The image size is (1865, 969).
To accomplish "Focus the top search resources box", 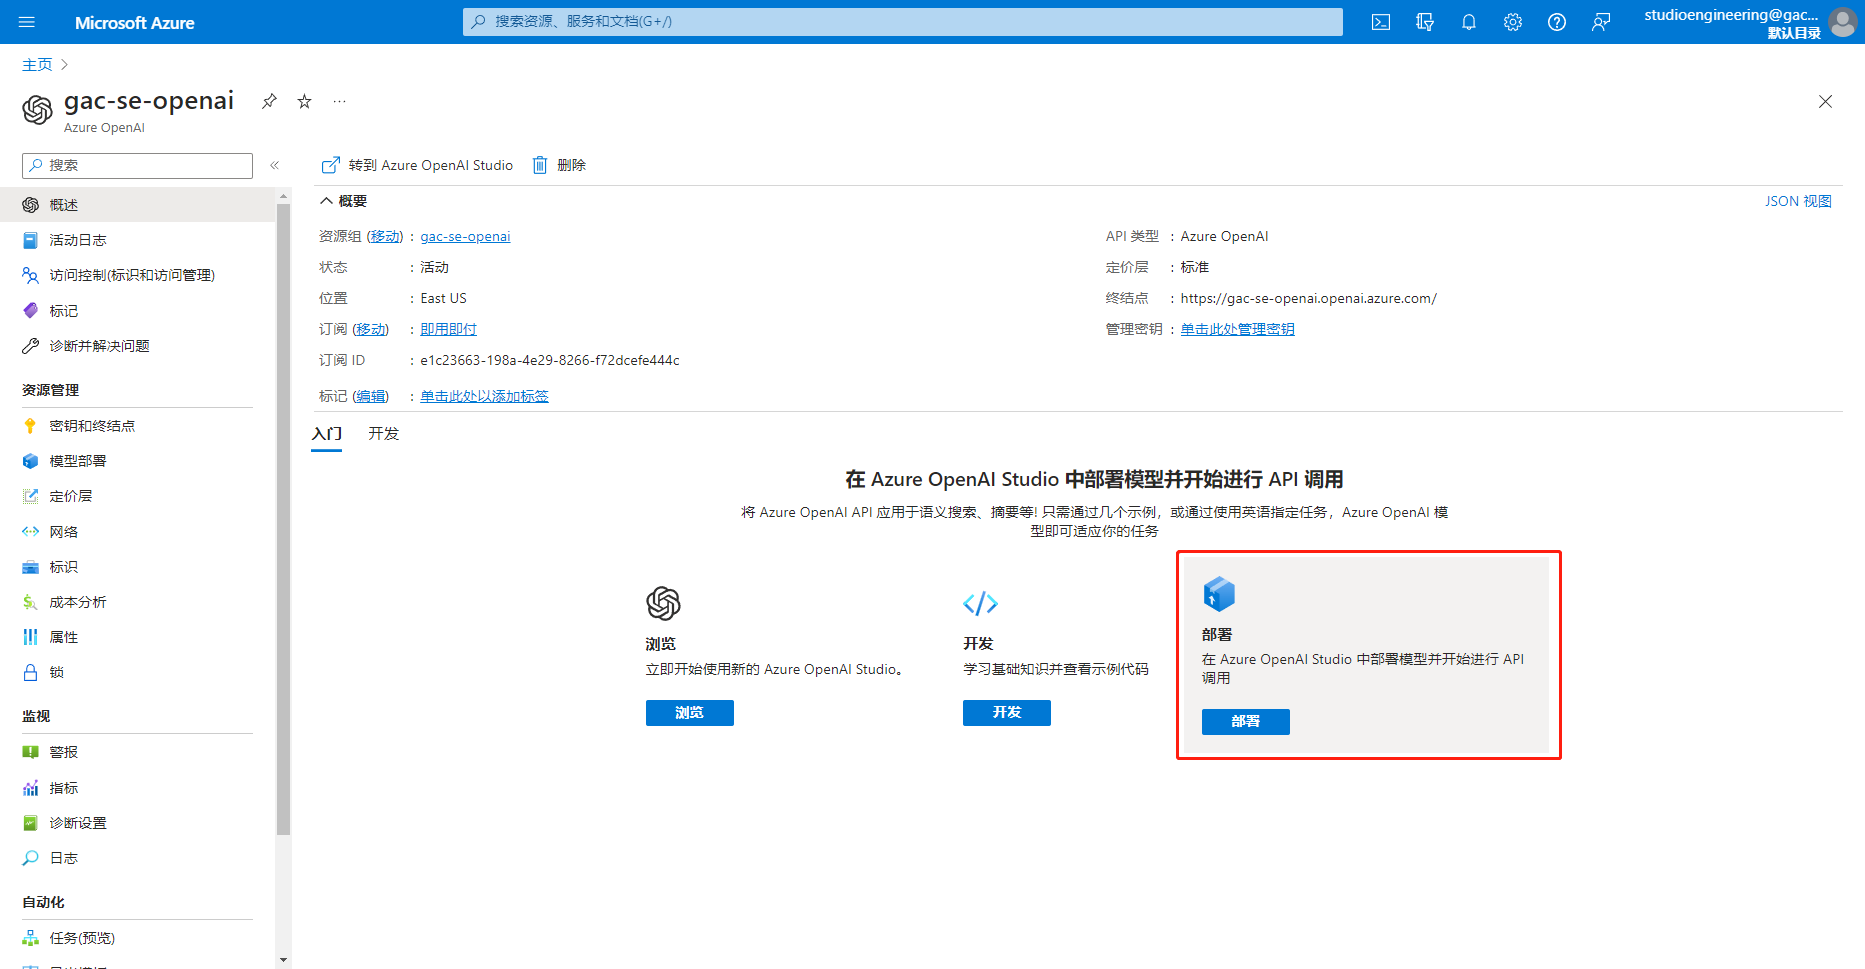I will [x=902, y=22].
